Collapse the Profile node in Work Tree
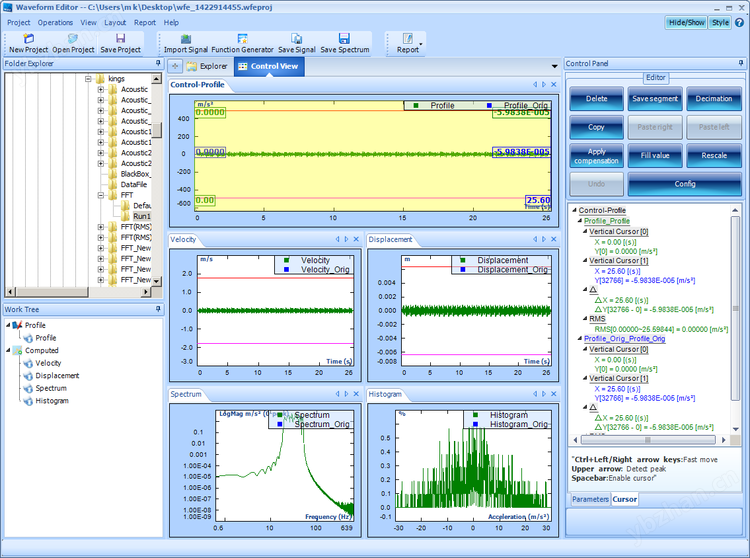The height and width of the screenshot is (558, 750). point(8,325)
